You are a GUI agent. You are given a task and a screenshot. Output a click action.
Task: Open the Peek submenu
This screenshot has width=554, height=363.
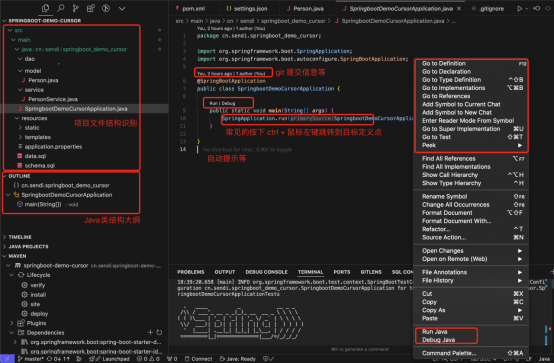(x=471, y=145)
